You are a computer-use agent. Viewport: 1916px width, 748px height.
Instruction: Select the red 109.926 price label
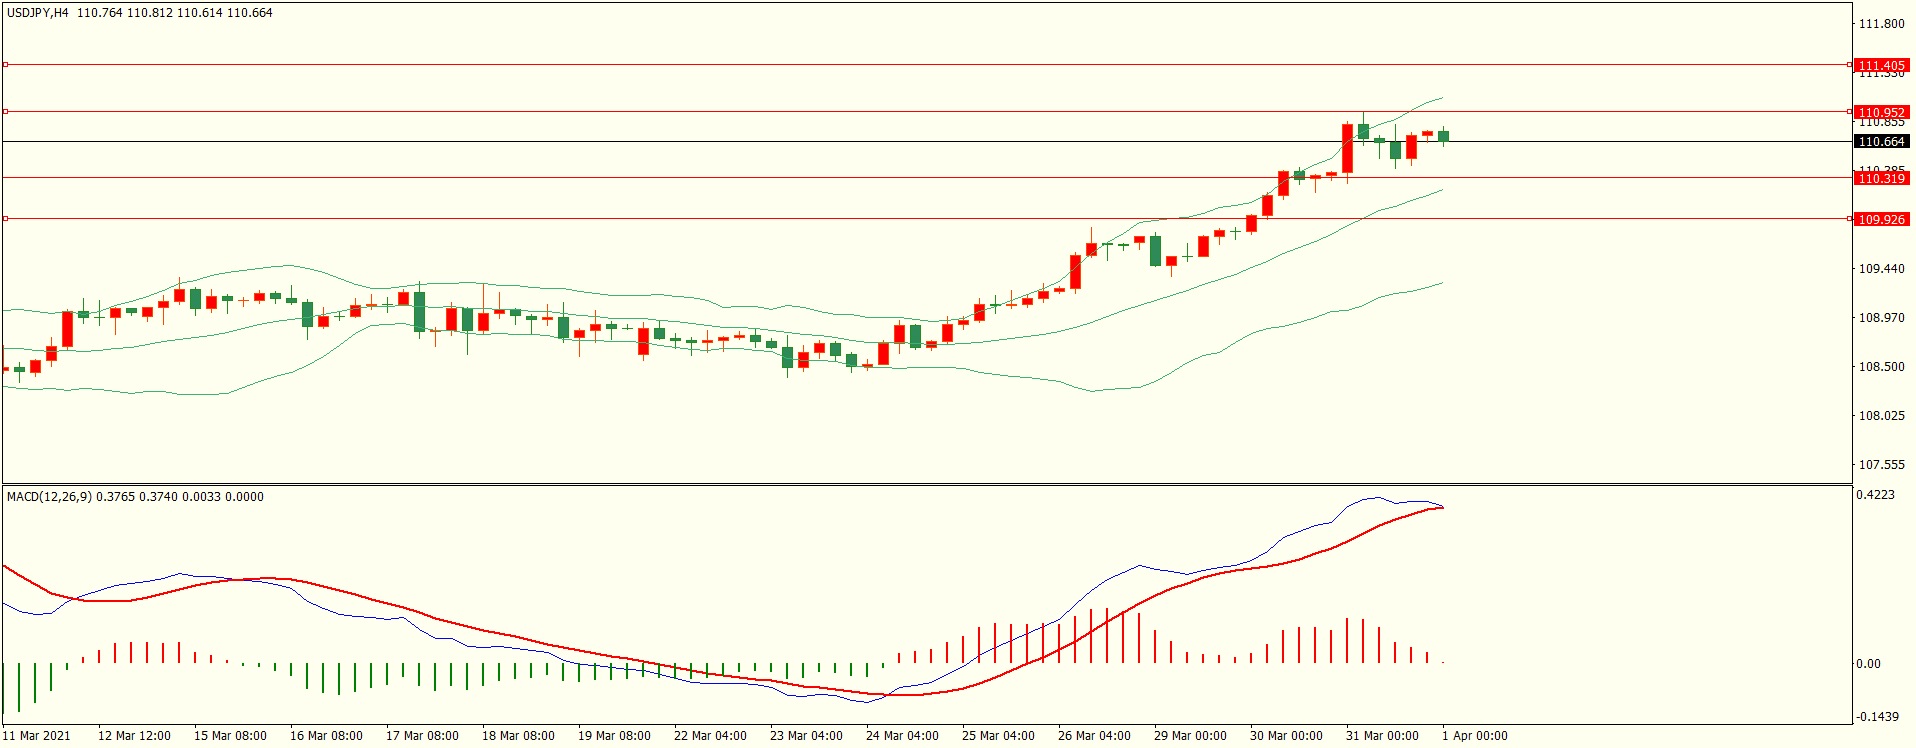[x=1882, y=219]
